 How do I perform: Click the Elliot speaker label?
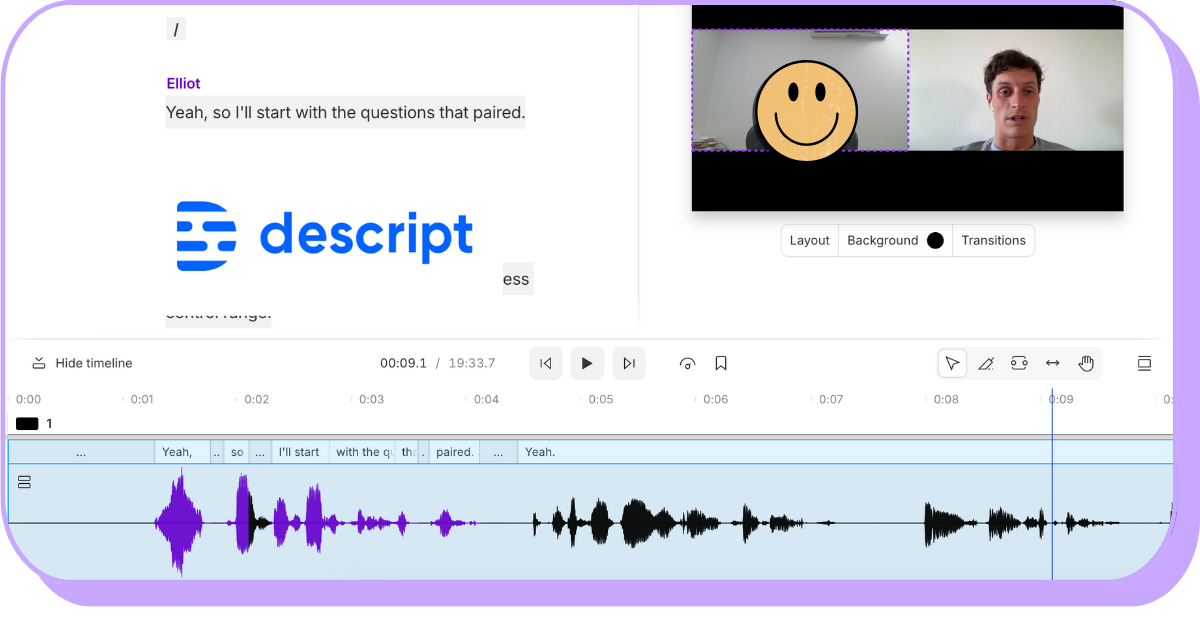(x=183, y=83)
